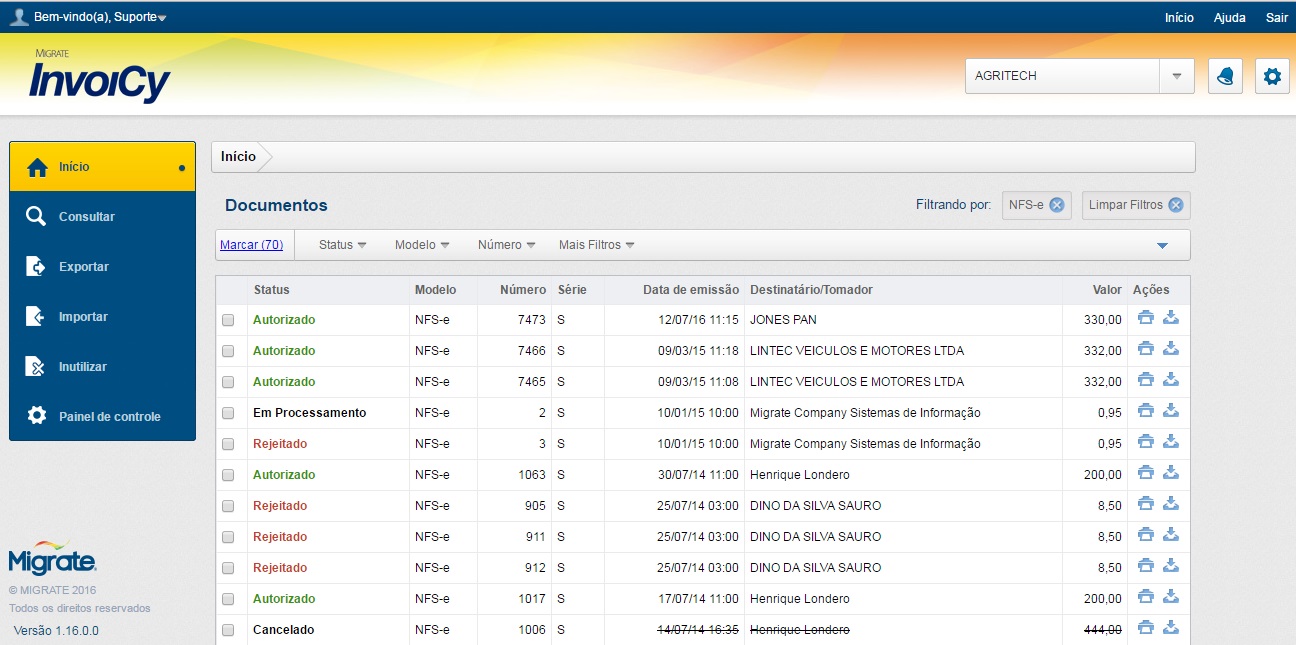Tick the checkbox for rejected invoice 911
This screenshot has width=1296, height=645.
pos(228,537)
